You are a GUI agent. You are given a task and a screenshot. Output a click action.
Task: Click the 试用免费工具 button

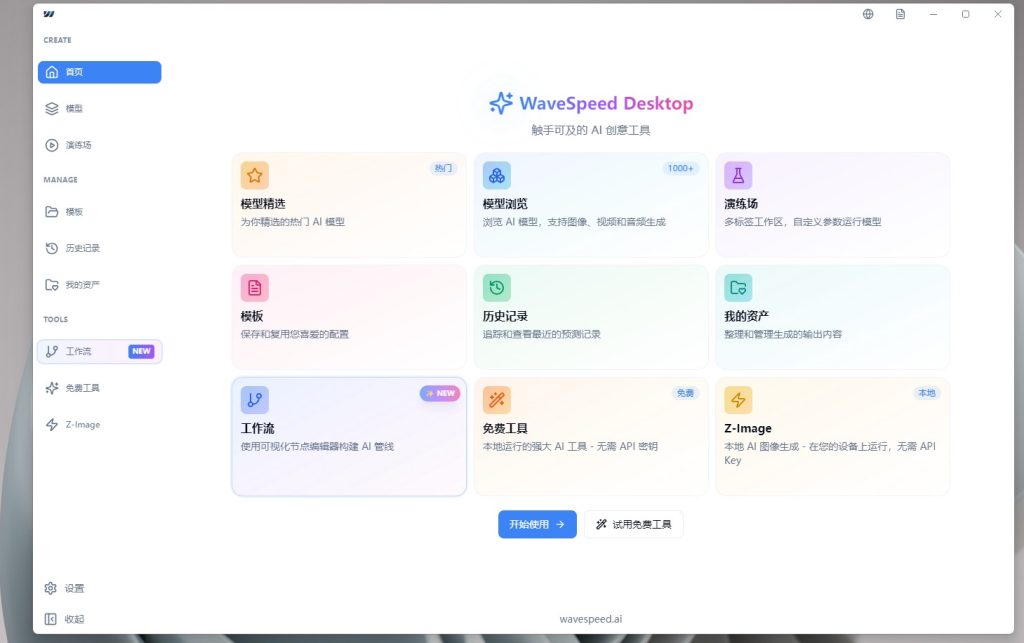pyautogui.click(x=633, y=524)
